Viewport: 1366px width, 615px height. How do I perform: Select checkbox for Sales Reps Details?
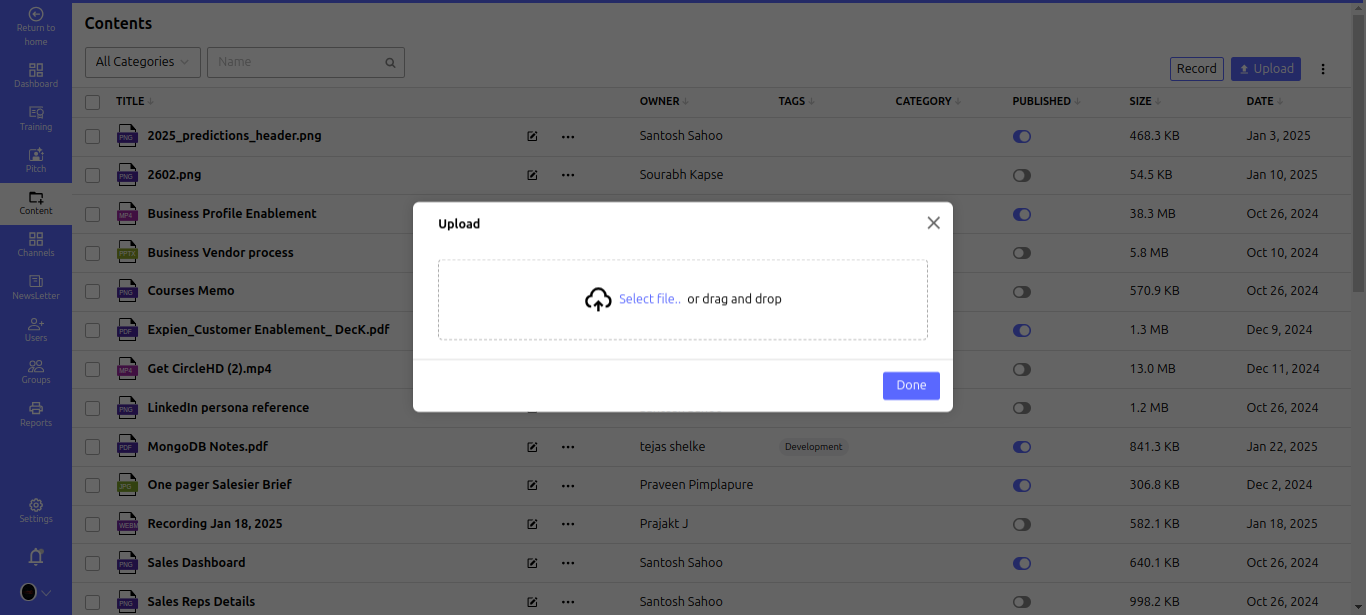(93, 602)
